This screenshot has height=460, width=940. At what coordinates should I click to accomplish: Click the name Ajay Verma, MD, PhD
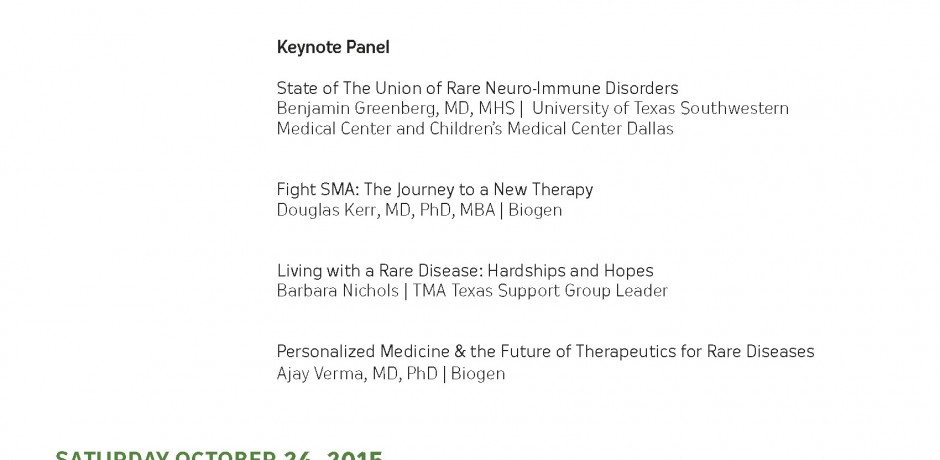(357, 374)
